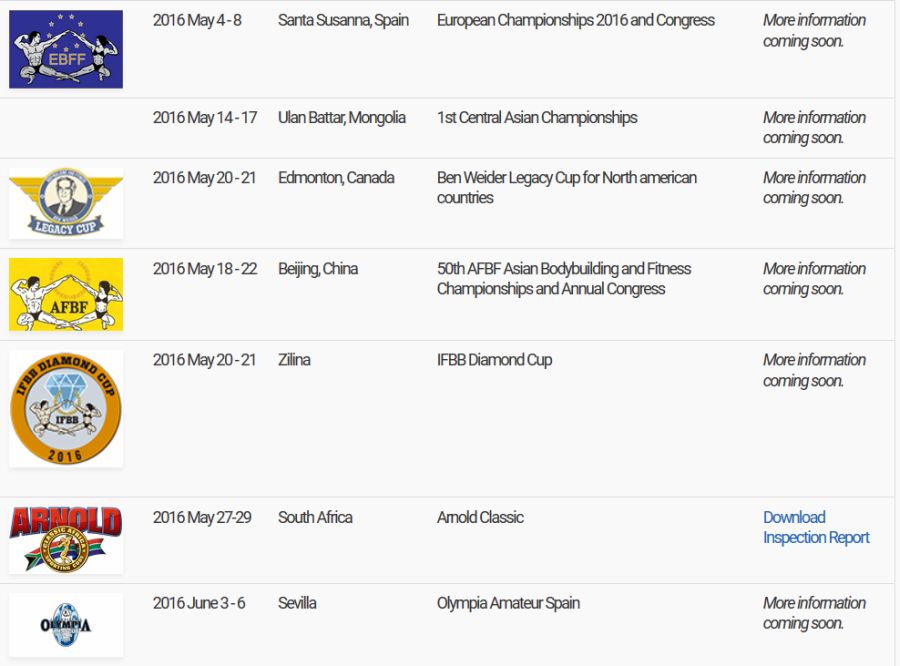The image size is (900, 666).
Task: Open the Download Inspection Report link
Action: 815,527
